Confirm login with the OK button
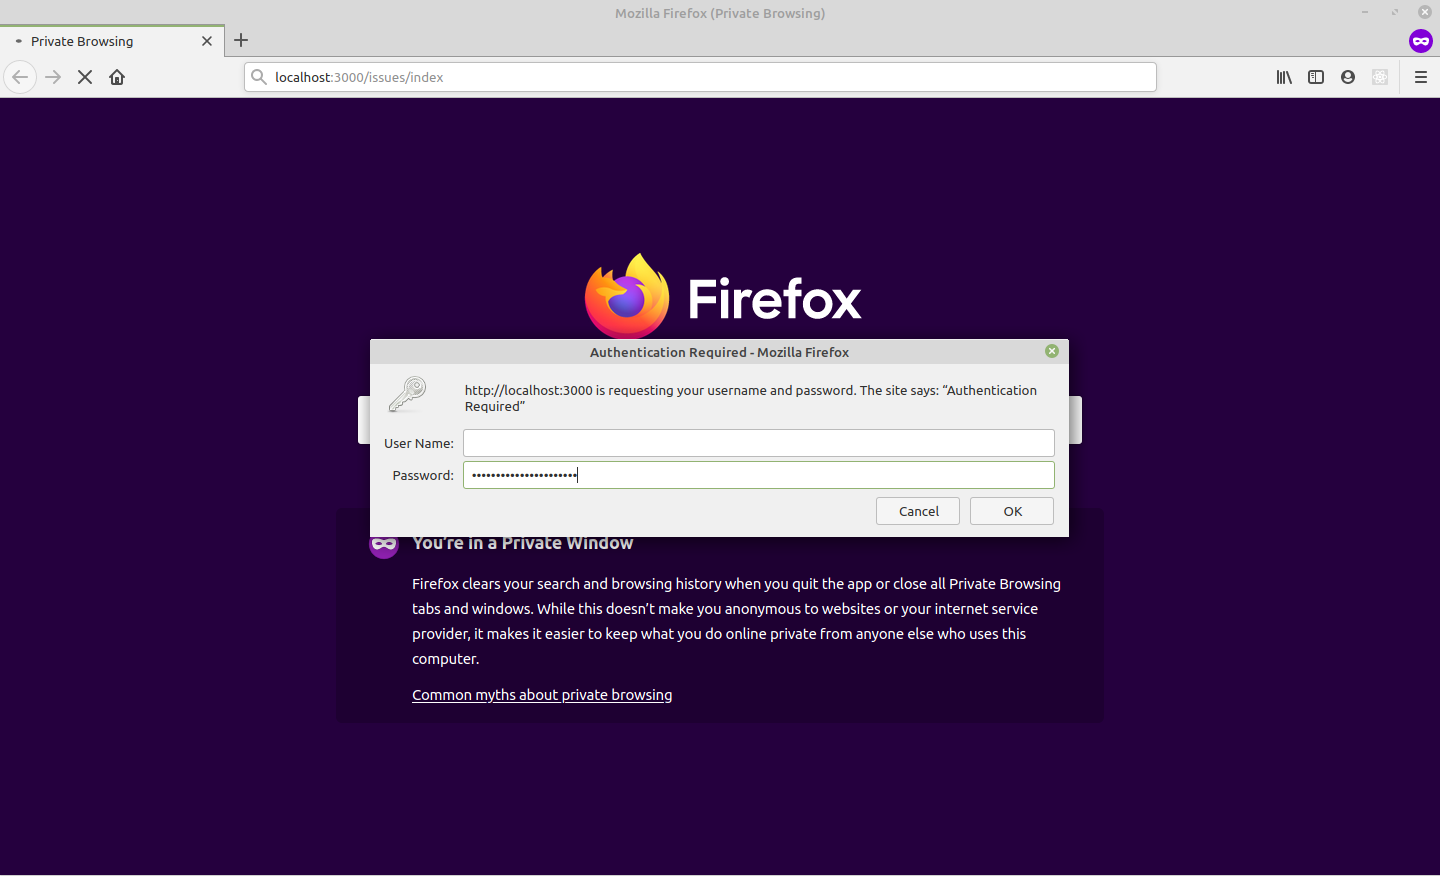This screenshot has height=876, width=1440. [x=1011, y=511]
